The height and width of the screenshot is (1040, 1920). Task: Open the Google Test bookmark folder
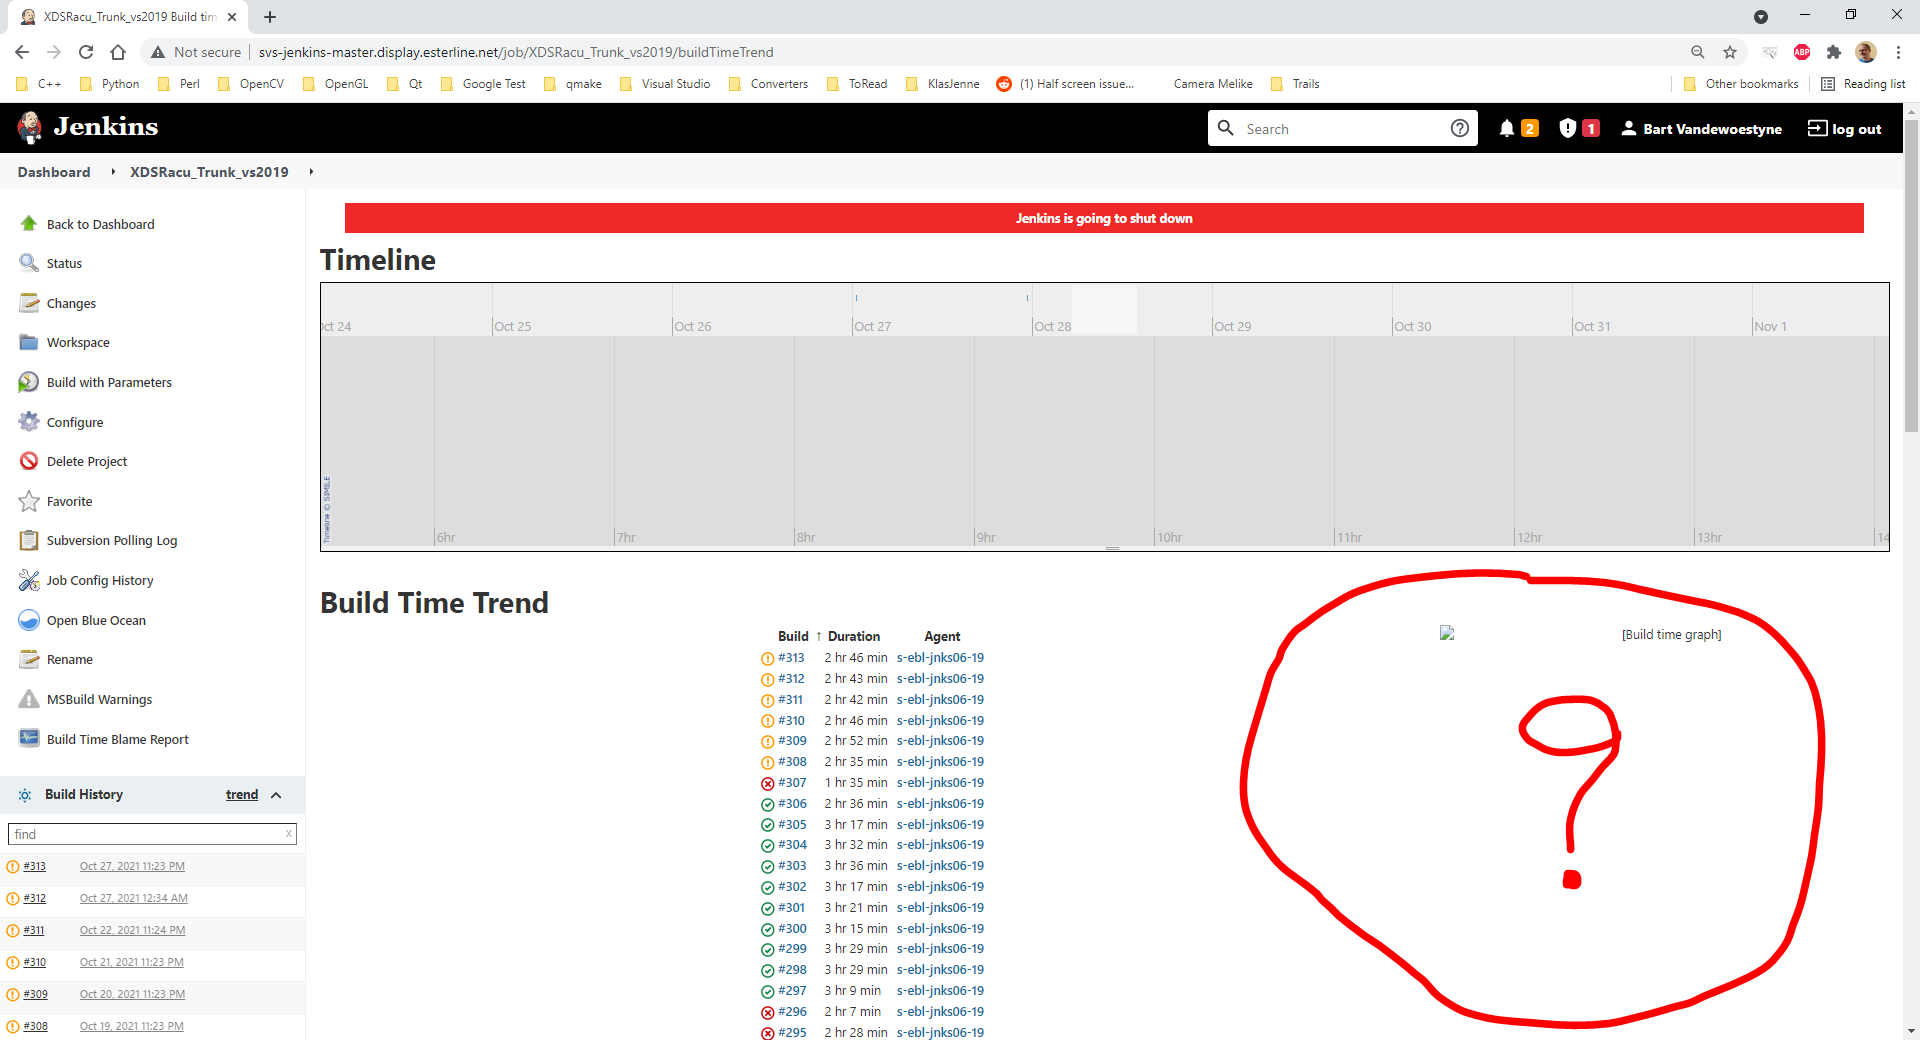[x=483, y=84]
